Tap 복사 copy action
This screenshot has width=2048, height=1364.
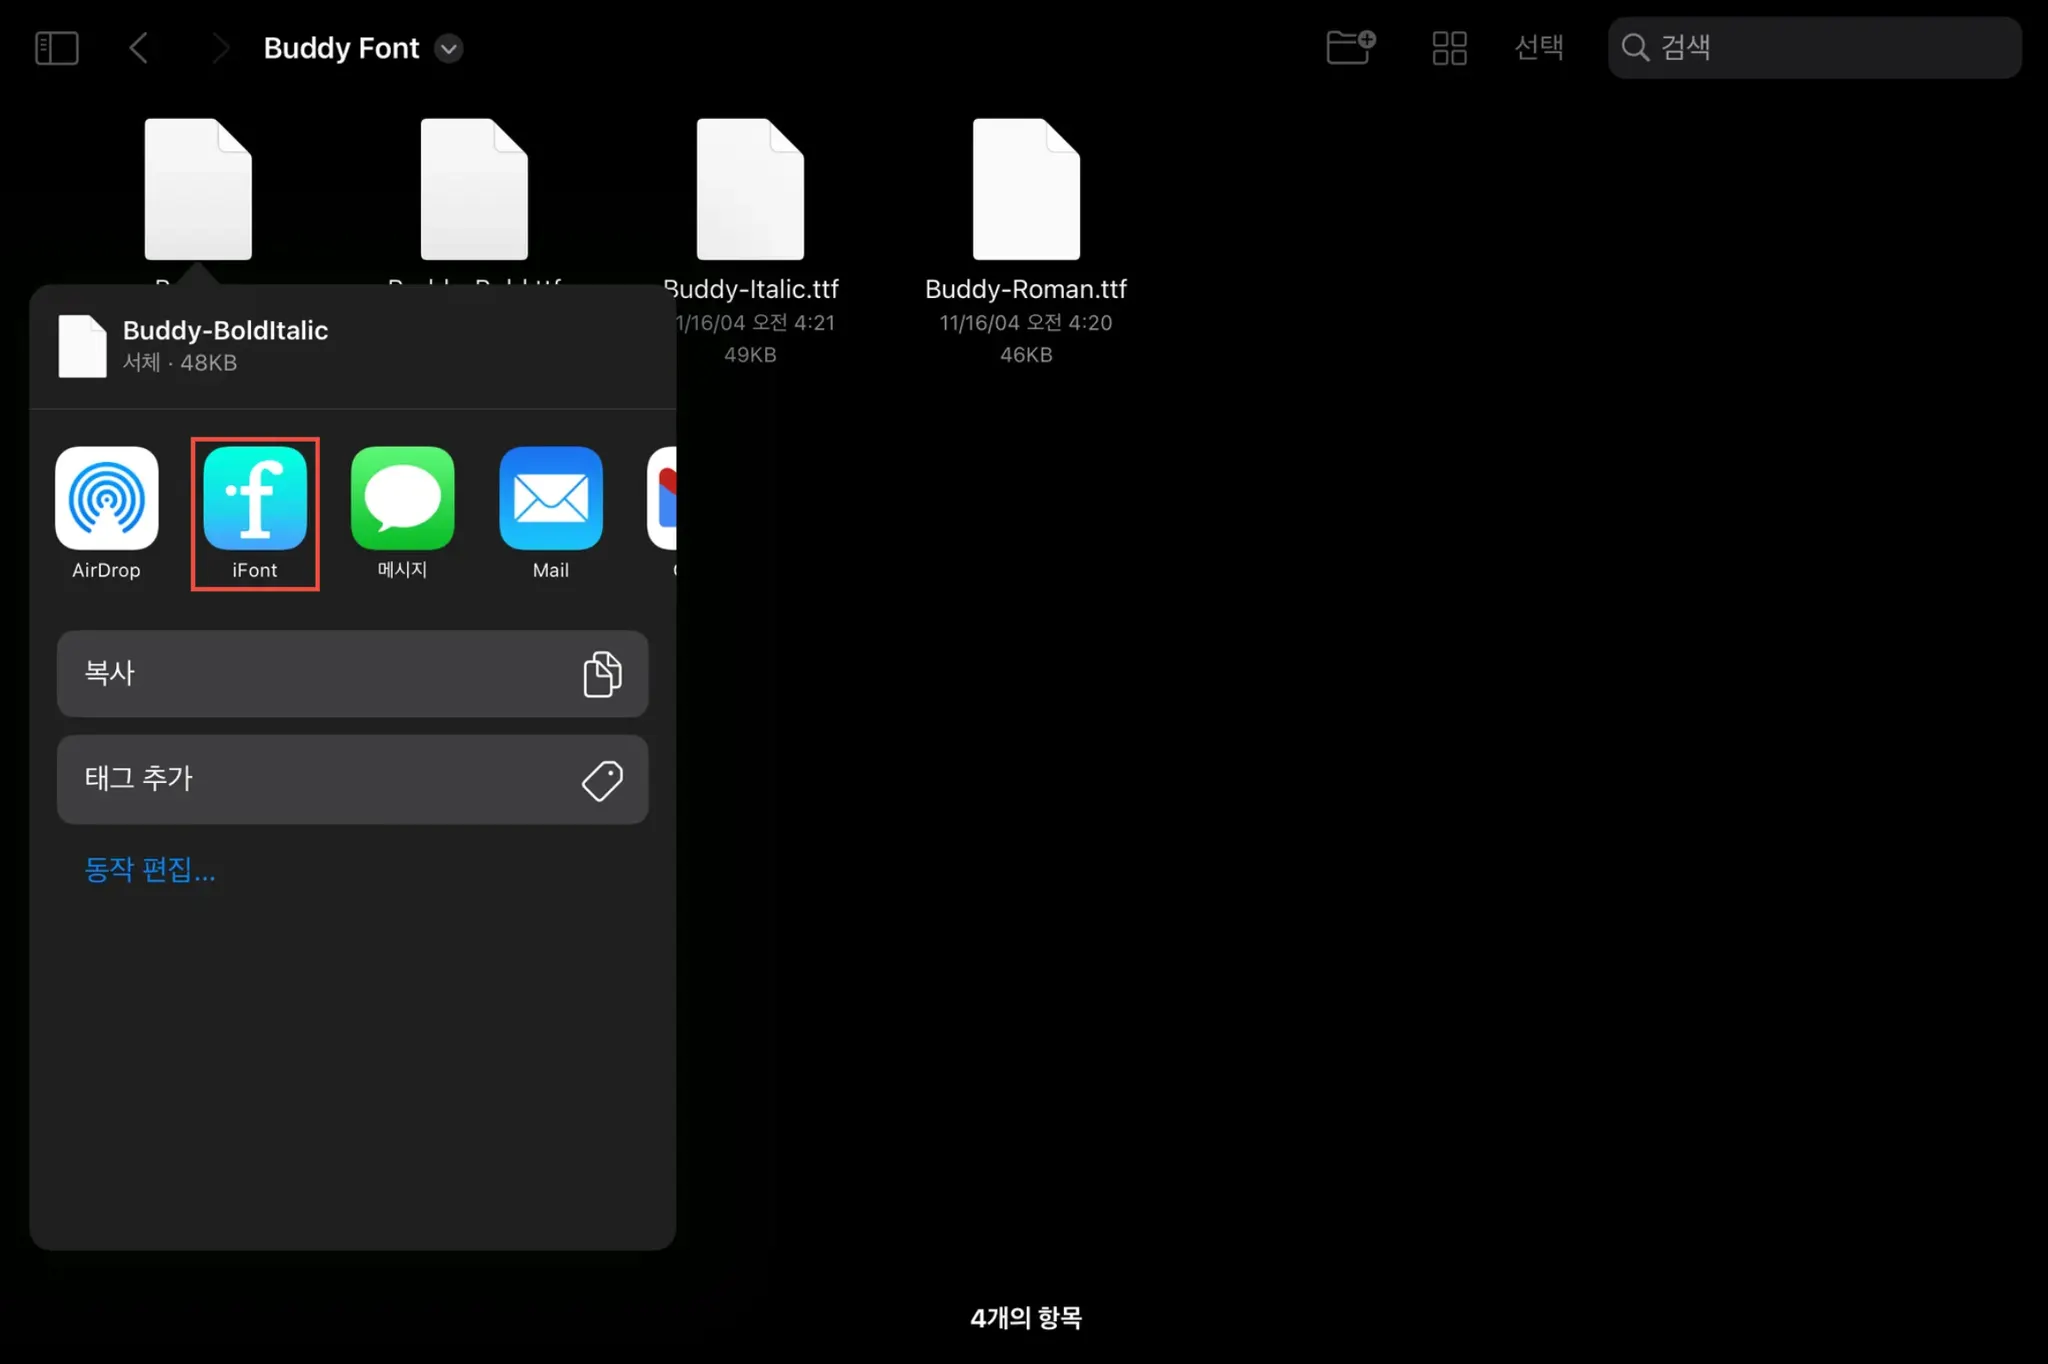click(352, 673)
